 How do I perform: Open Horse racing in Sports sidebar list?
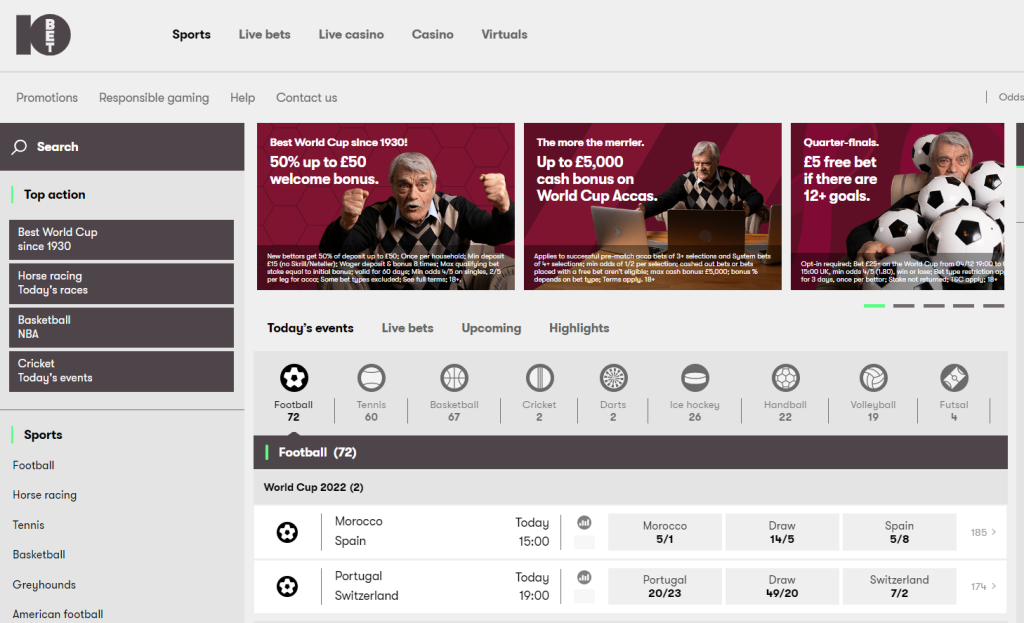point(44,495)
